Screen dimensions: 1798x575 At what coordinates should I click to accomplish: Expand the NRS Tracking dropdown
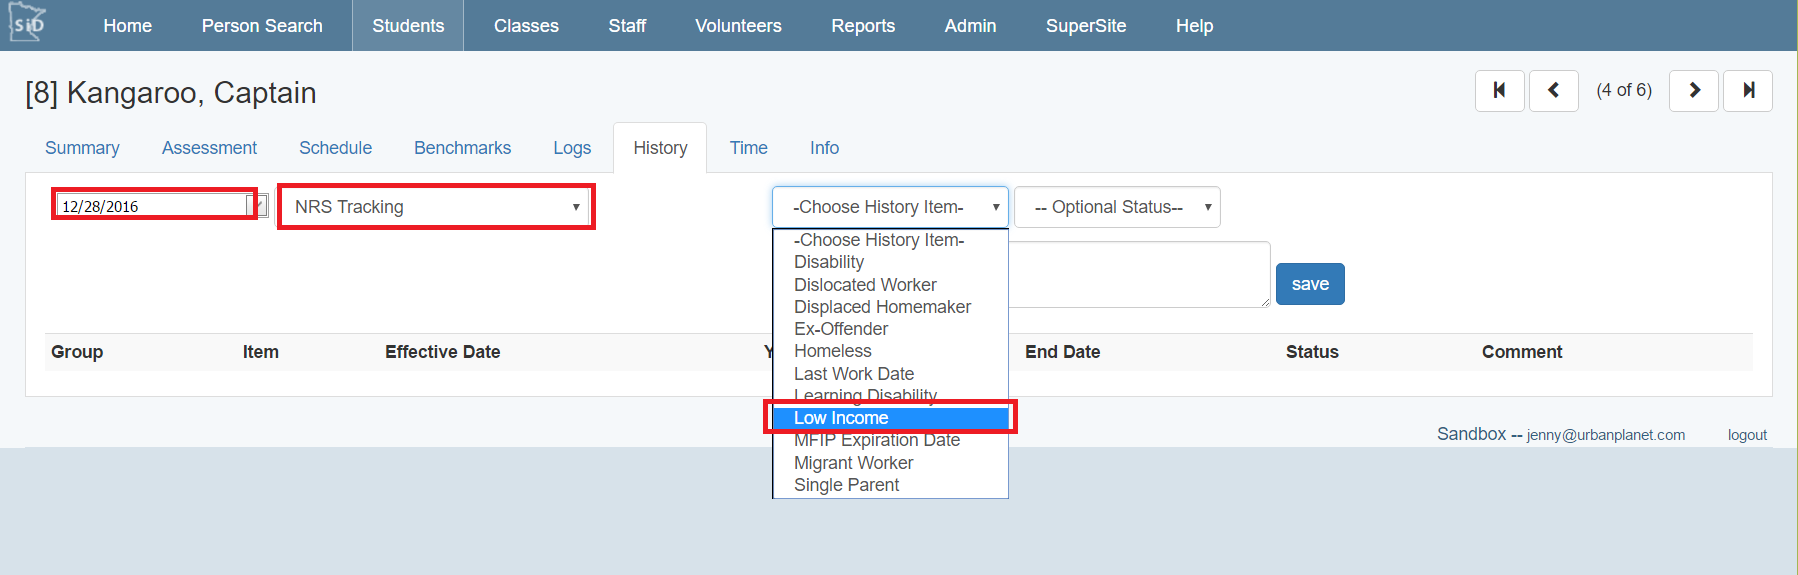tap(436, 207)
